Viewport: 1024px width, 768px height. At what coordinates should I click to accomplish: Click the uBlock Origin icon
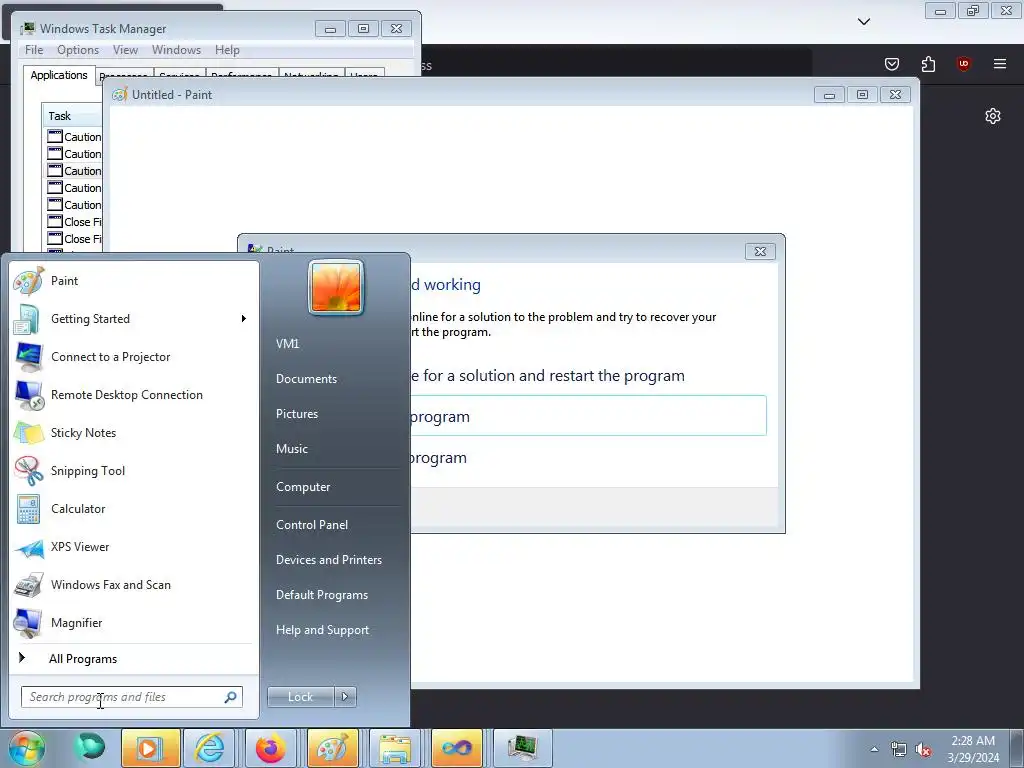pos(963,64)
